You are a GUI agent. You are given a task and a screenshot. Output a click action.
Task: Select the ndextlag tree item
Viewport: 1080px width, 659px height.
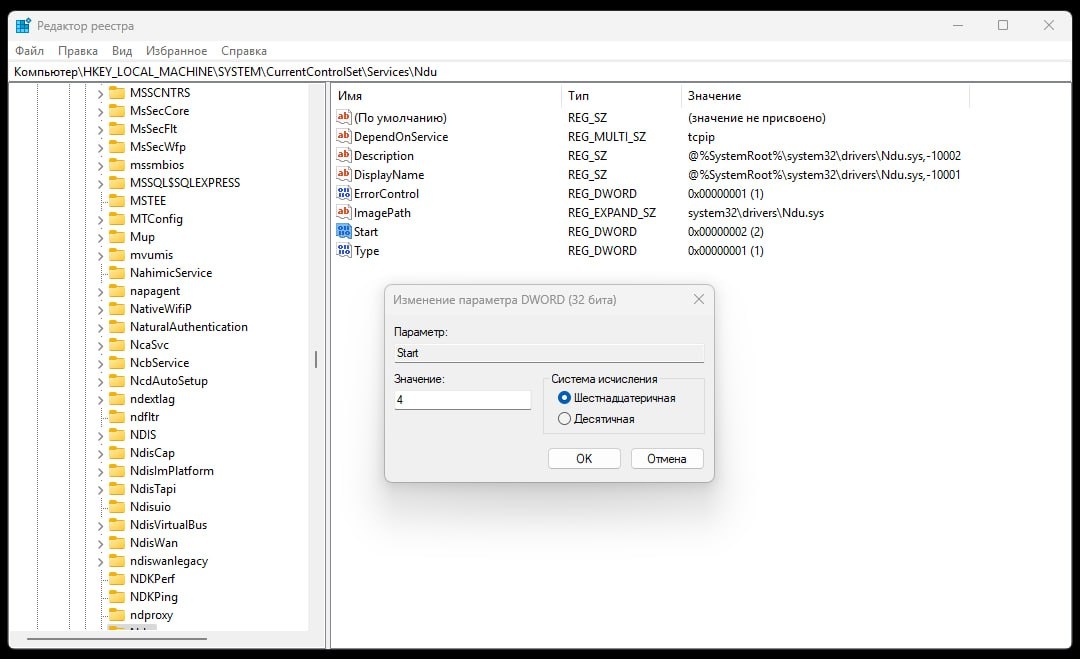[152, 399]
